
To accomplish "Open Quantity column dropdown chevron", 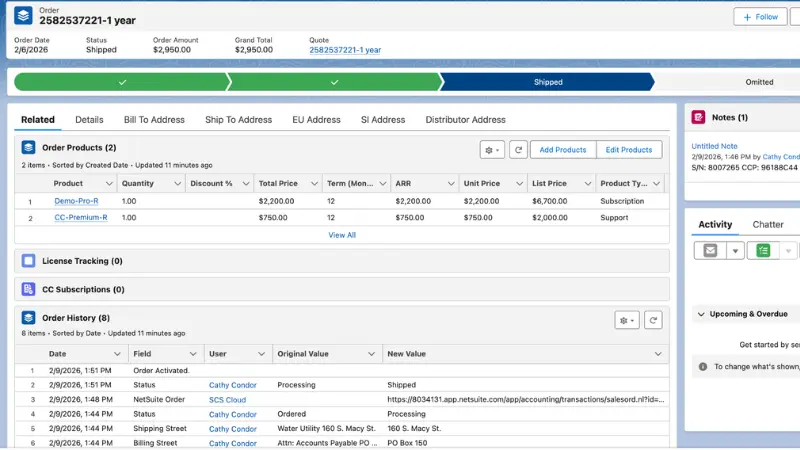I will pyautogui.click(x=177, y=183).
